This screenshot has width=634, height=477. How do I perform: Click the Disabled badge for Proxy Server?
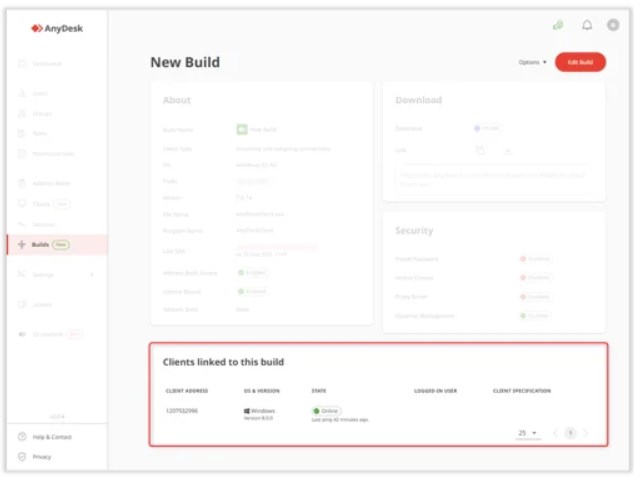point(536,297)
